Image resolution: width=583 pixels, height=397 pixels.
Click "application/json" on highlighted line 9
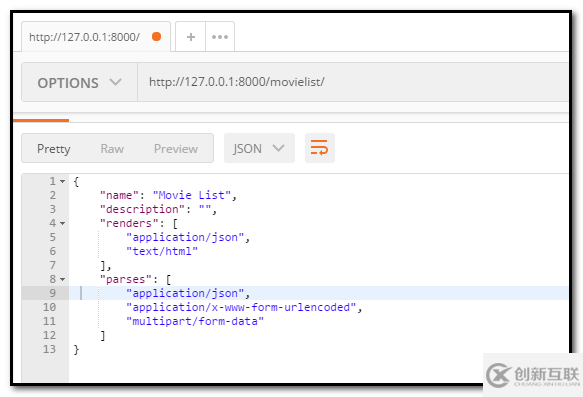pyautogui.click(x=185, y=293)
